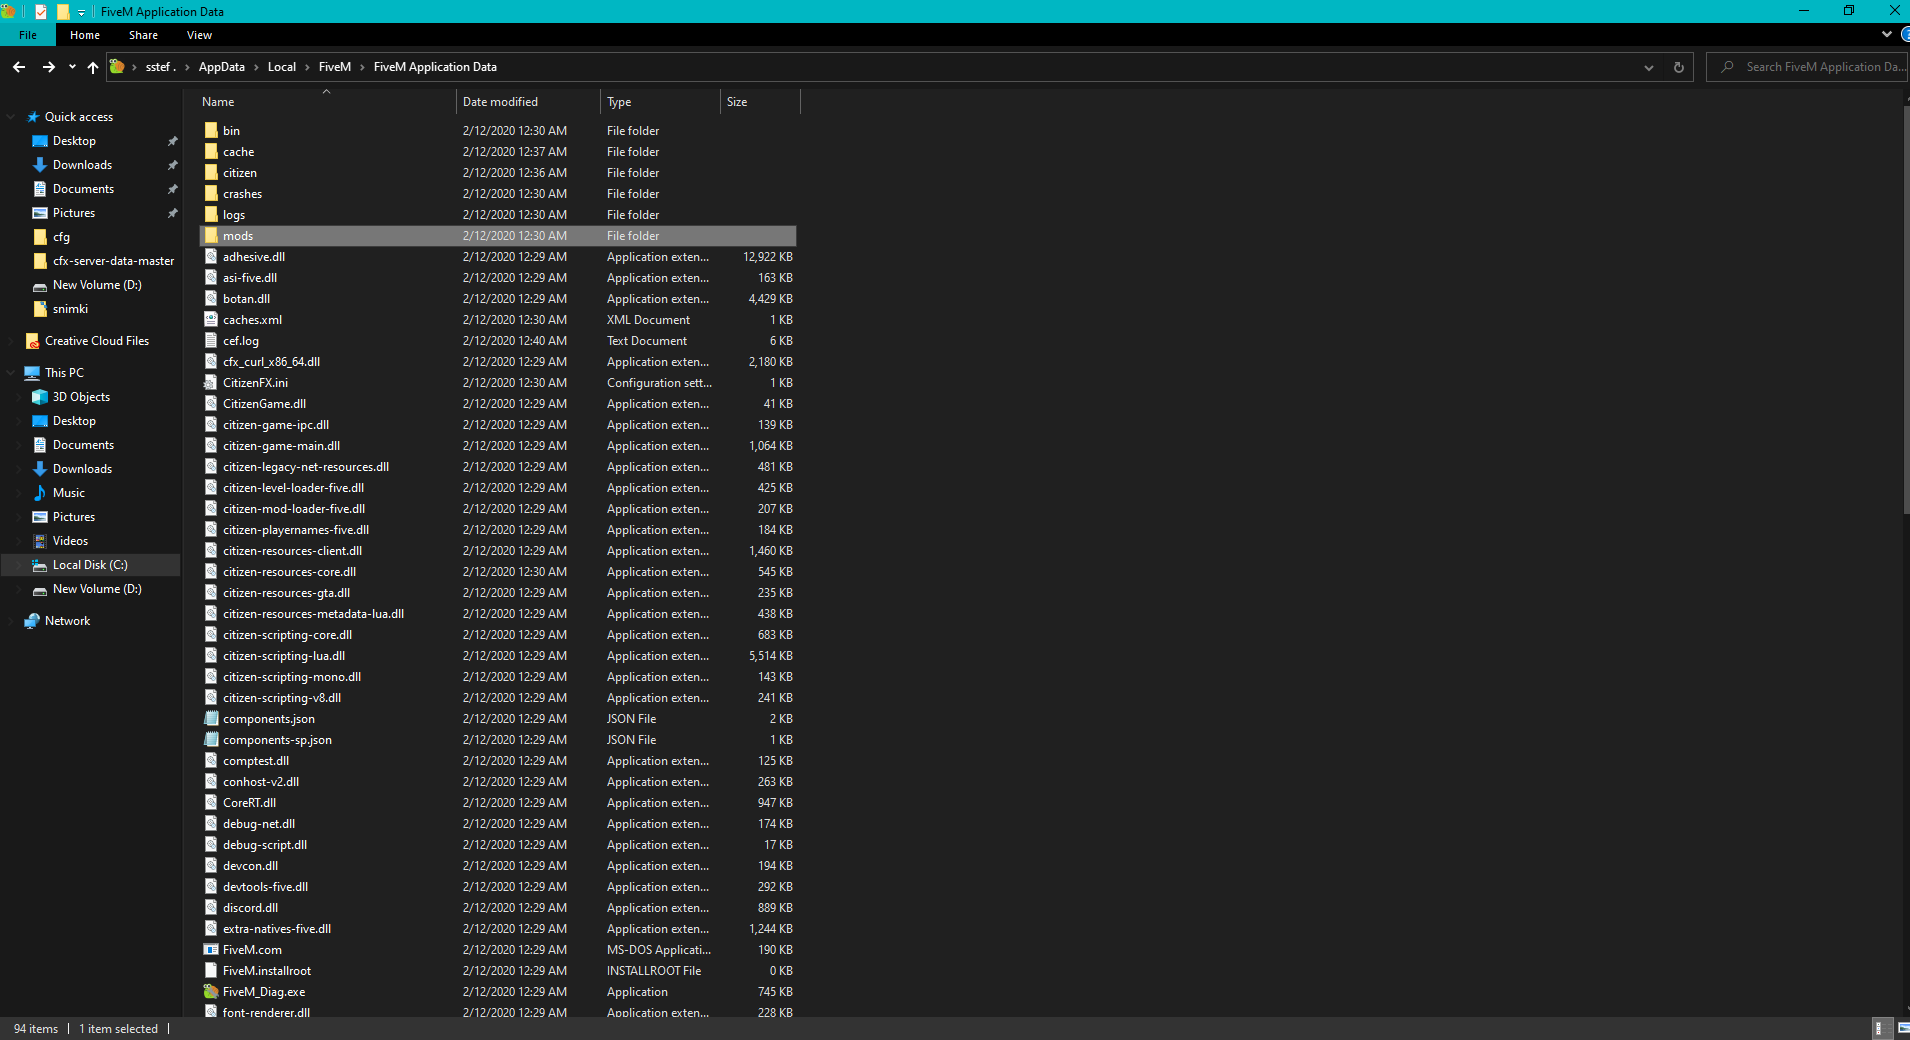Select the caches.xml file icon
The height and width of the screenshot is (1040, 1910).
[x=211, y=320]
